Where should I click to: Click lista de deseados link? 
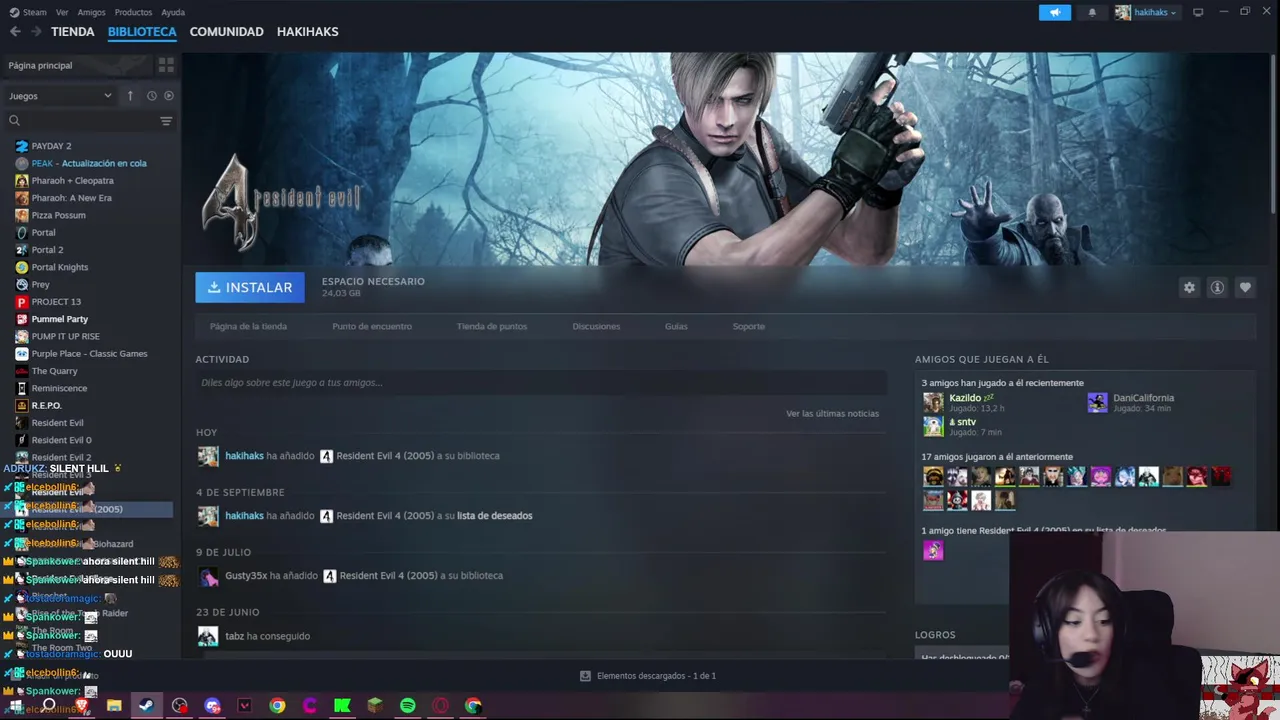(495, 516)
